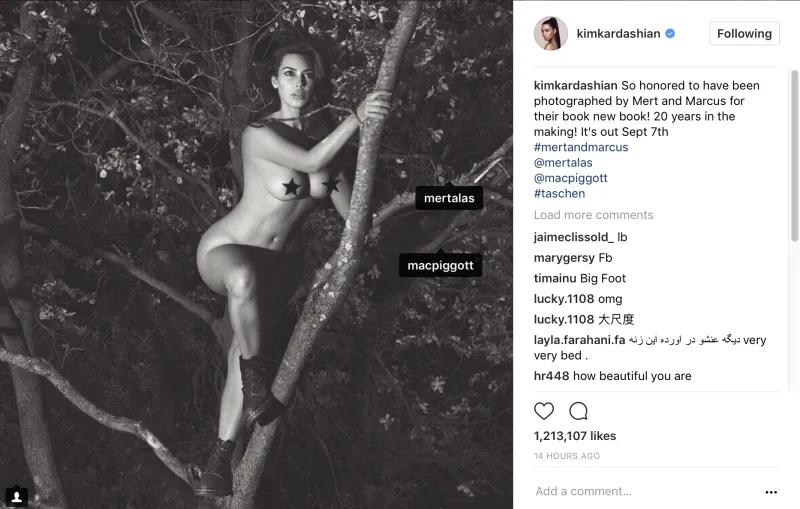Toggle the Following button

[744, 34]
